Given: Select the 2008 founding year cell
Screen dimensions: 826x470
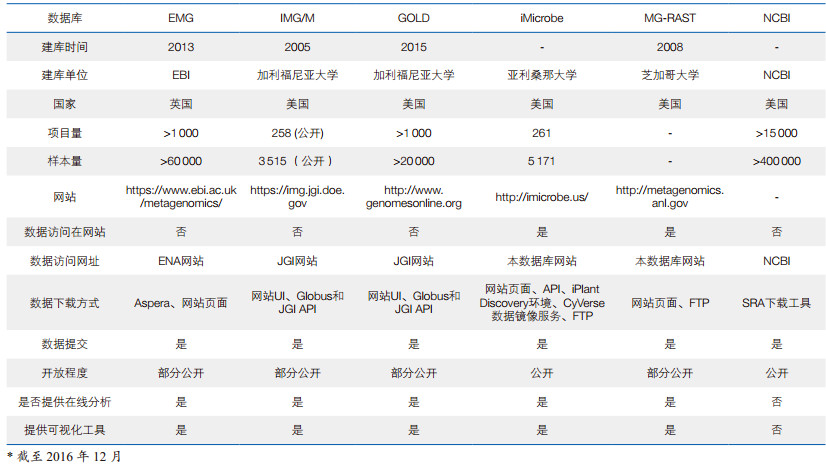Looking at the screenshot, I should [670, 47].
